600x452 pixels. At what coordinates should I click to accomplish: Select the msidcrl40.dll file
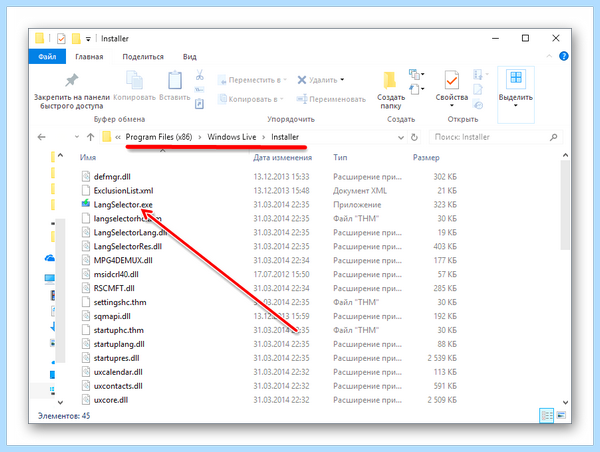point(116,274)
